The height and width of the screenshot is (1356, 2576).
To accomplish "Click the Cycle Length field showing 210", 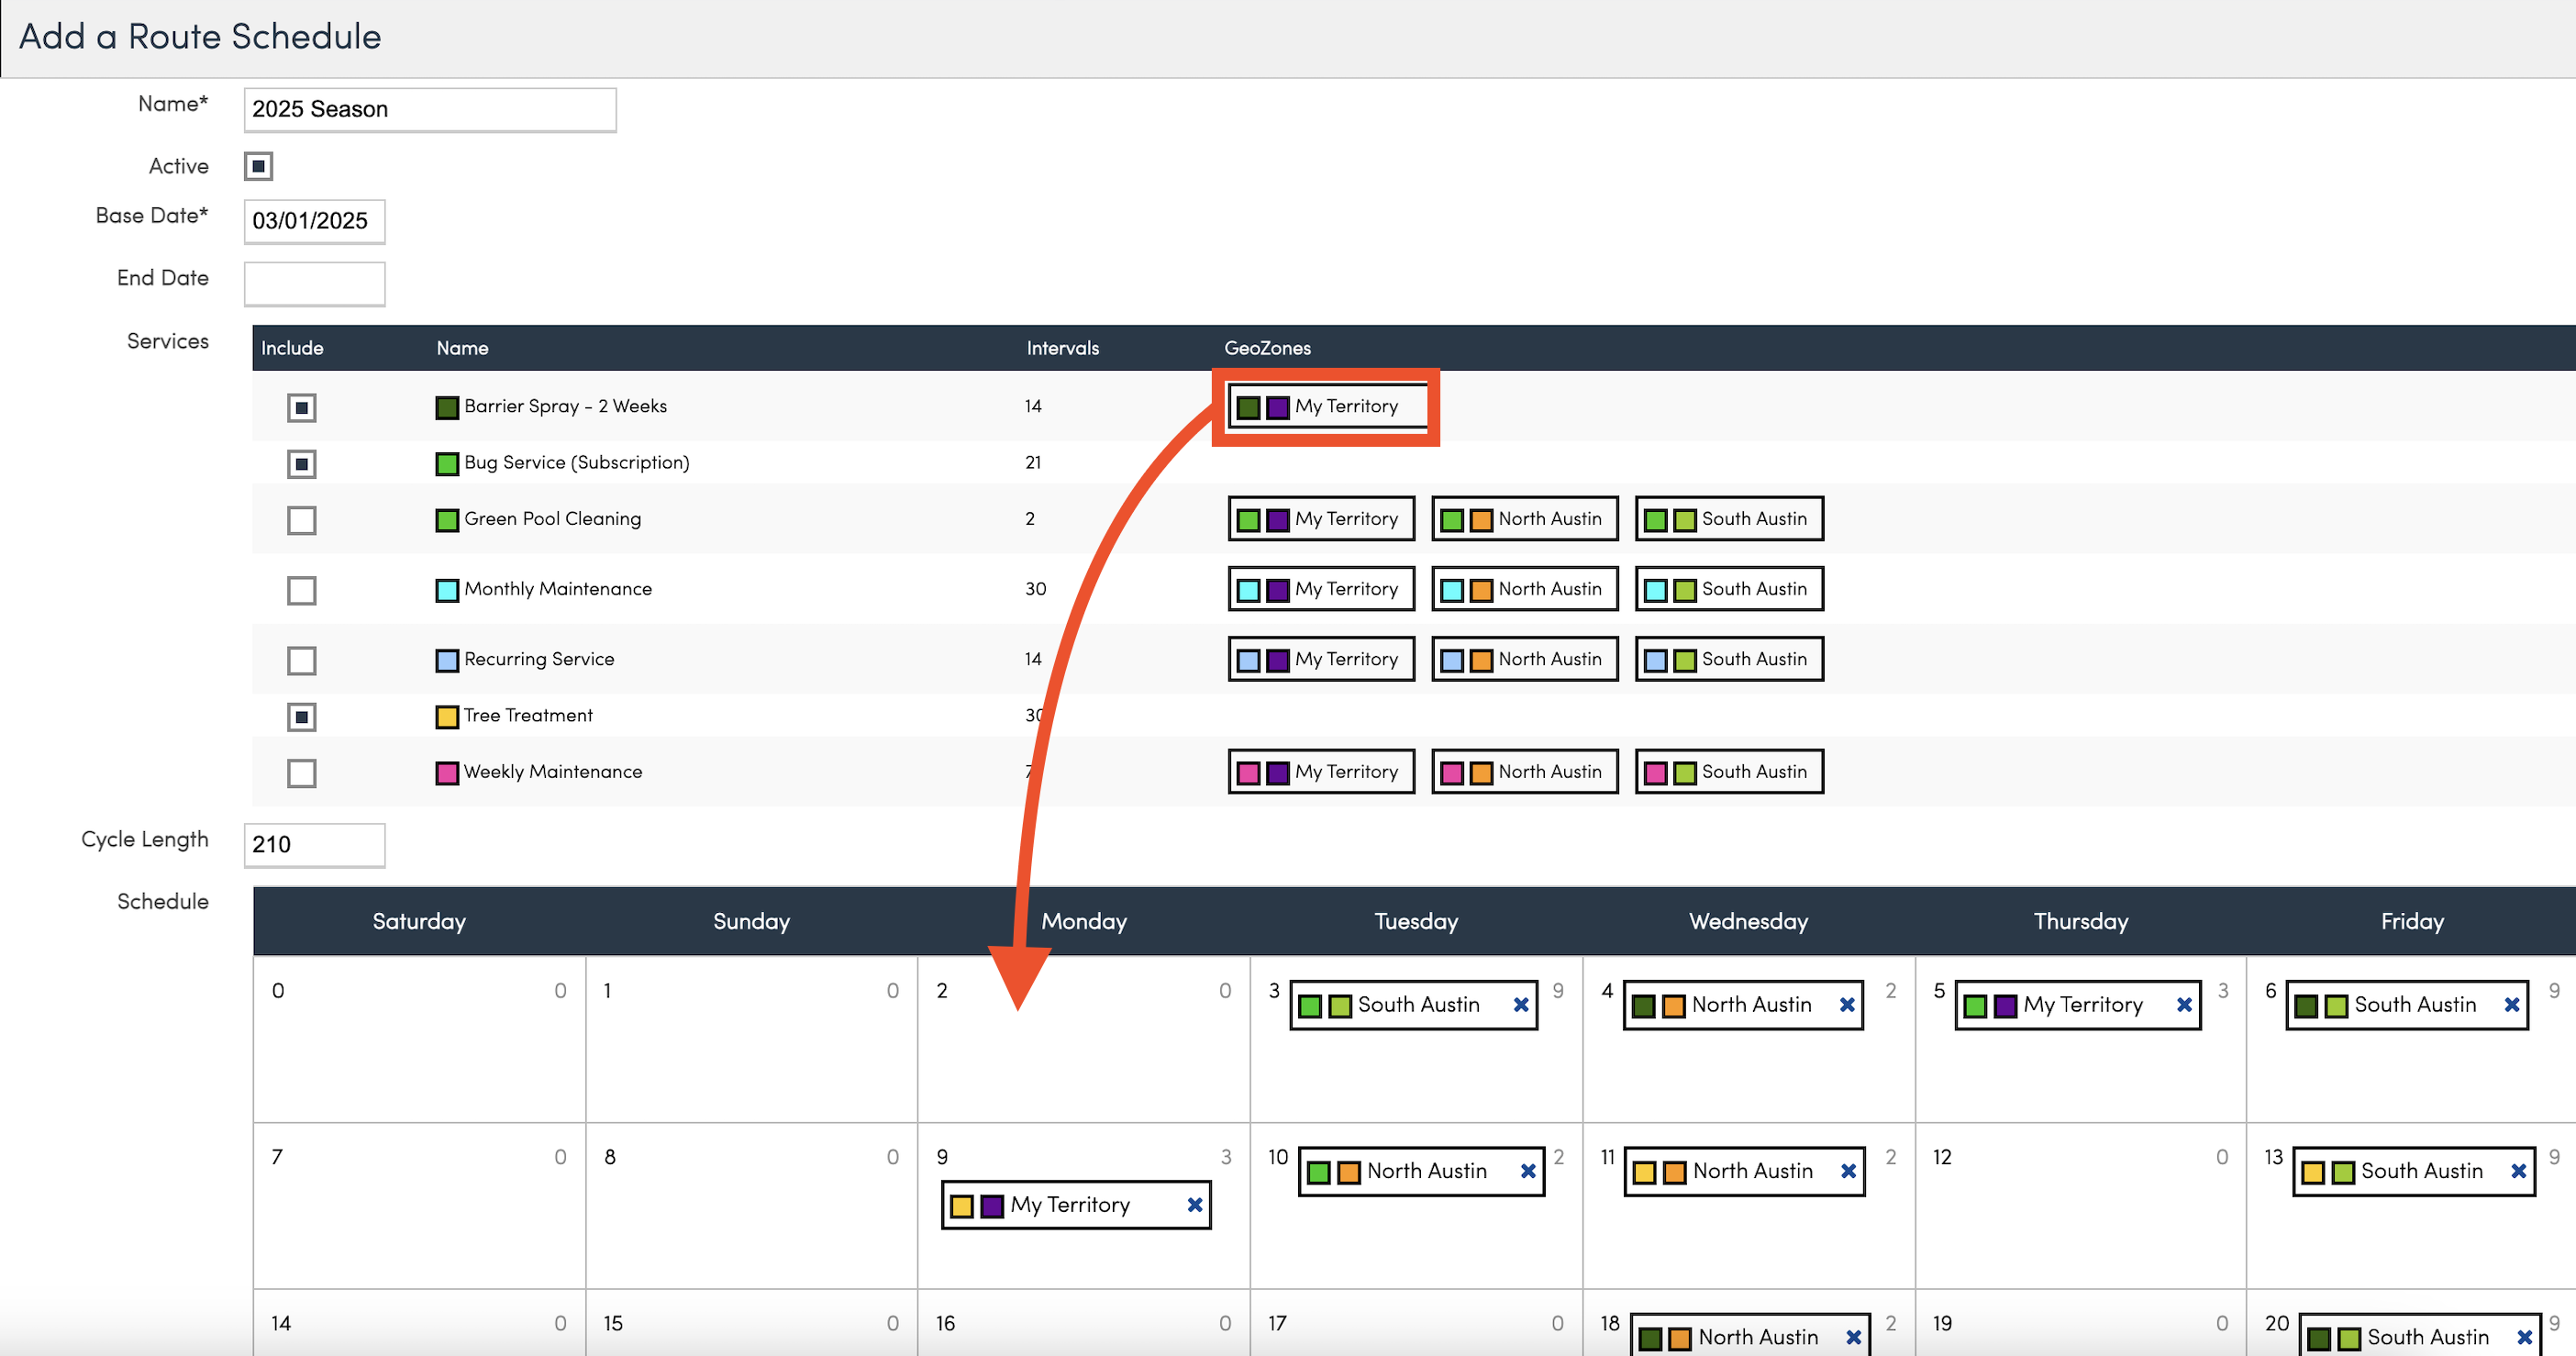I will 314,844.
